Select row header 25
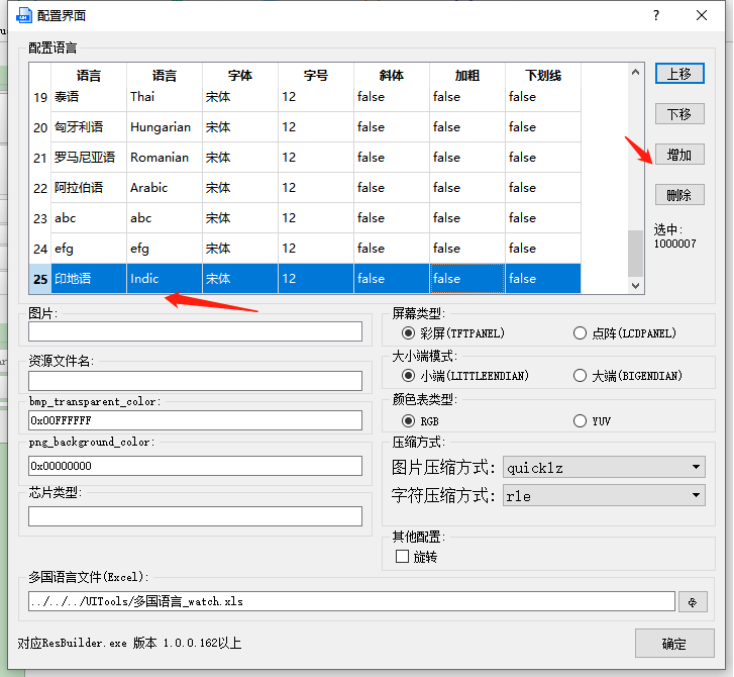The image size is (734, 677). (40, 279)
